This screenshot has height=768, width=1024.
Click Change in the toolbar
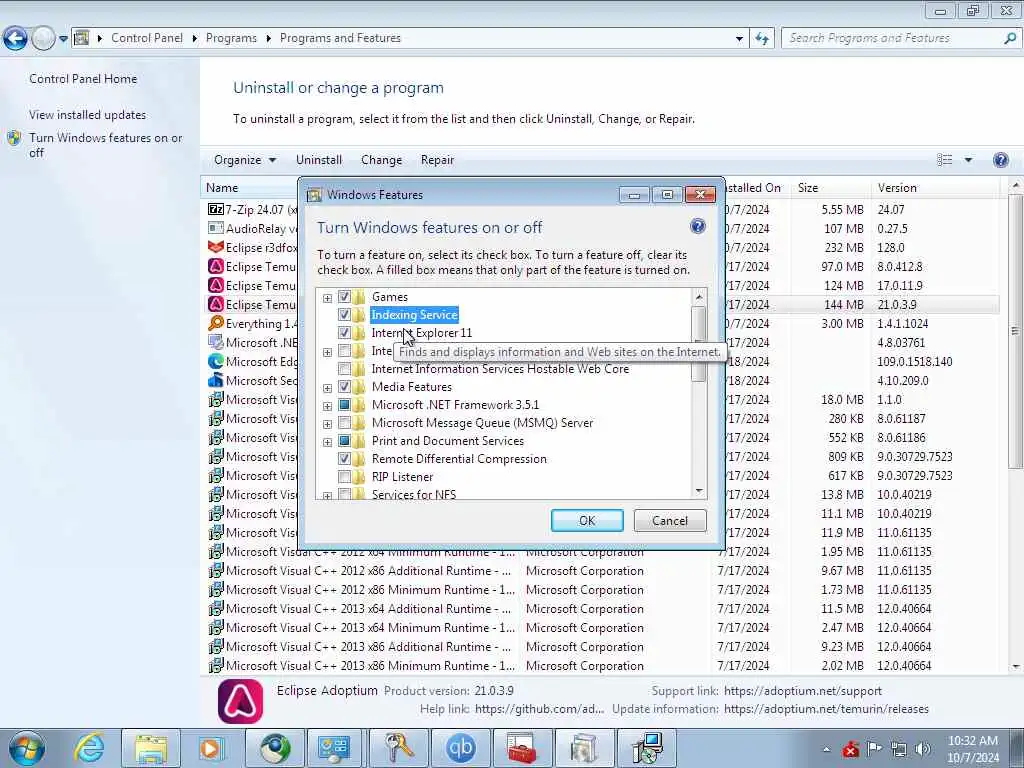pyautogui.click(x=381, y=160)
